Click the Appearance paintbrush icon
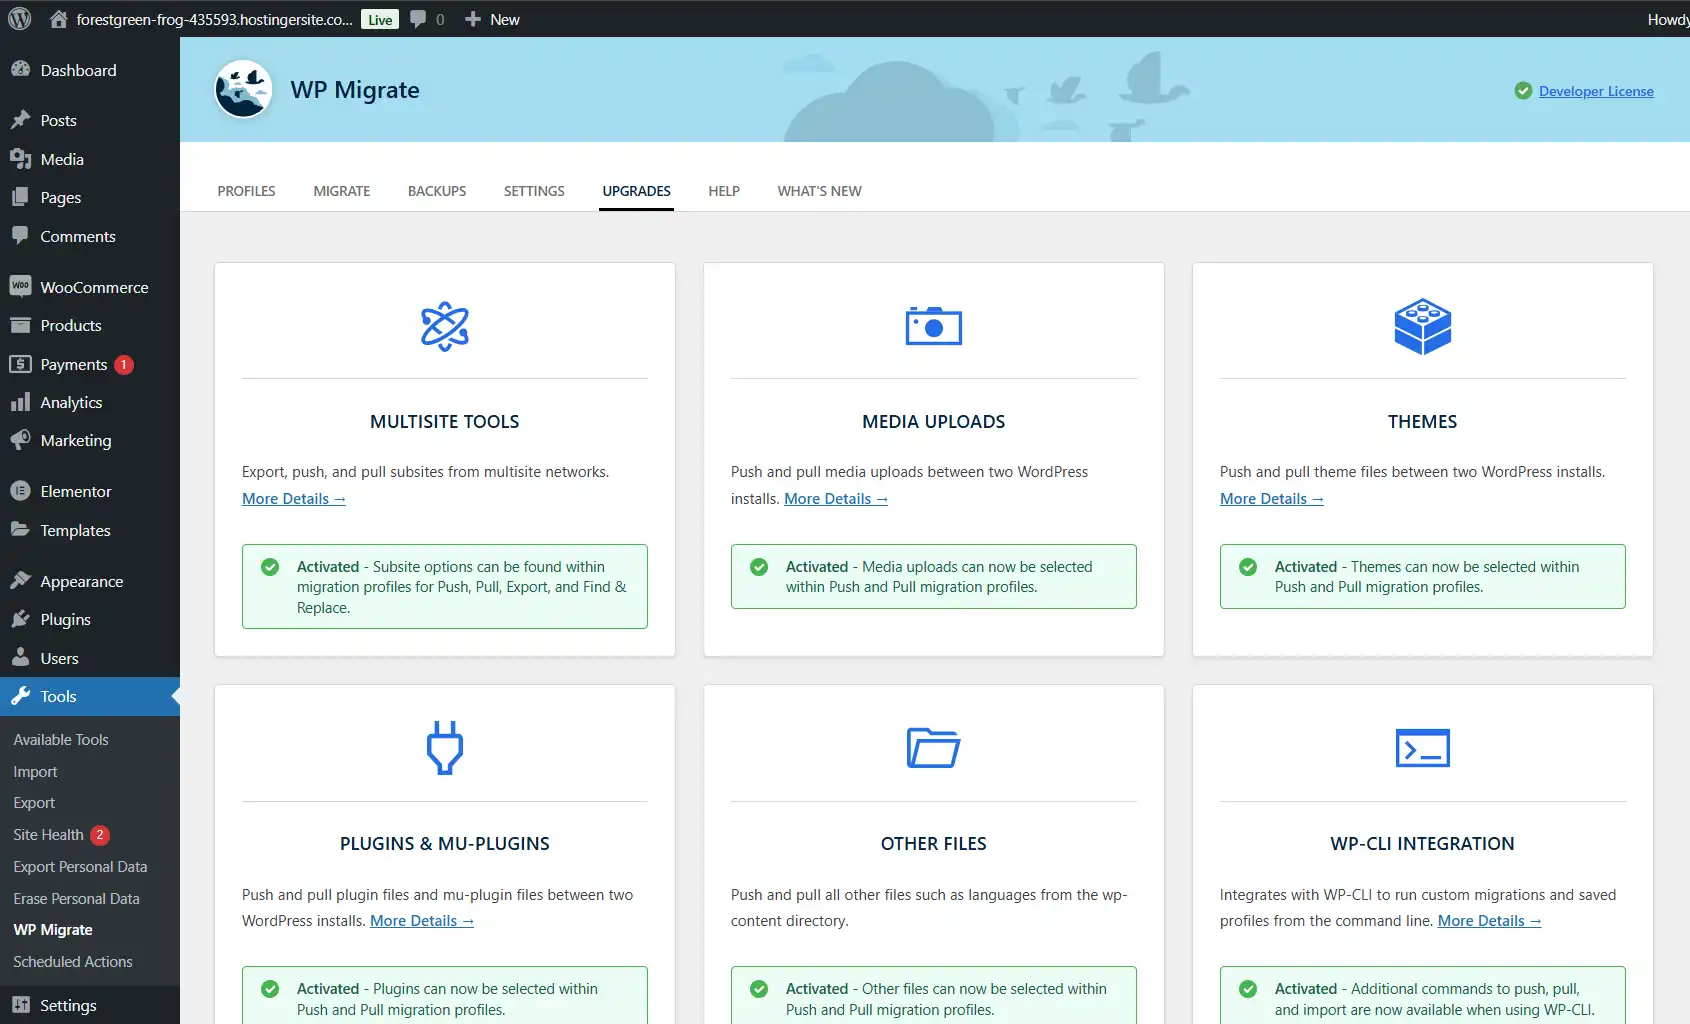This screenshot has height=1024, width=1690. 20,581
